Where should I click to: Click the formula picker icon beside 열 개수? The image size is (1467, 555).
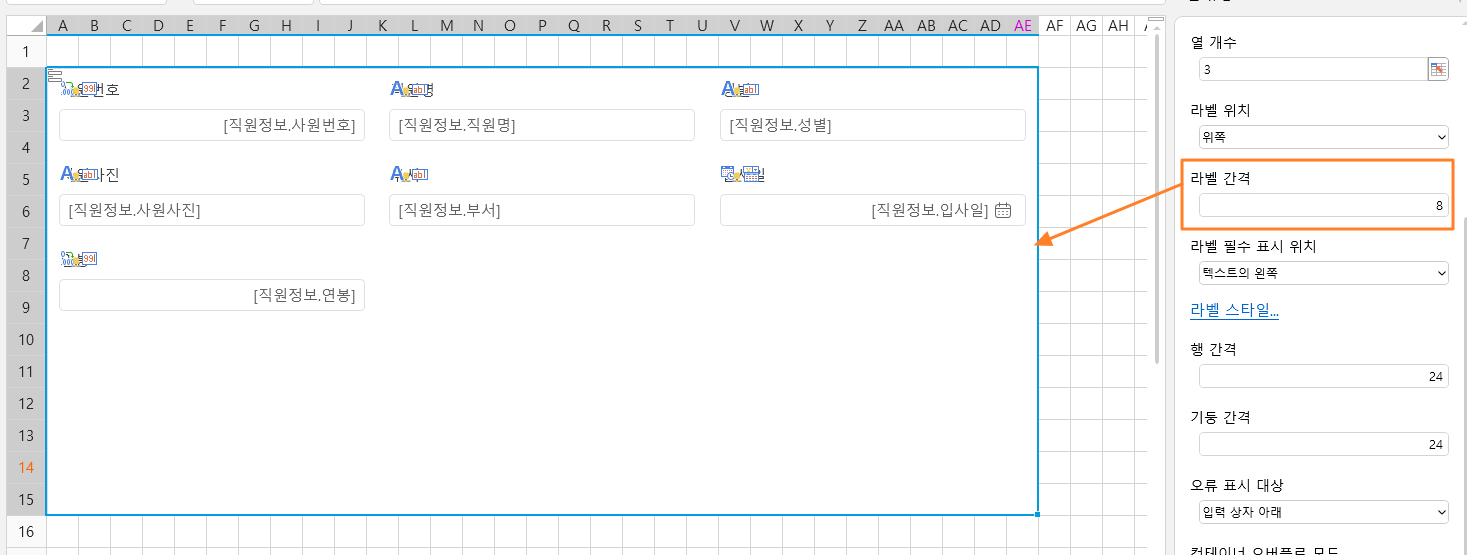1438,69
